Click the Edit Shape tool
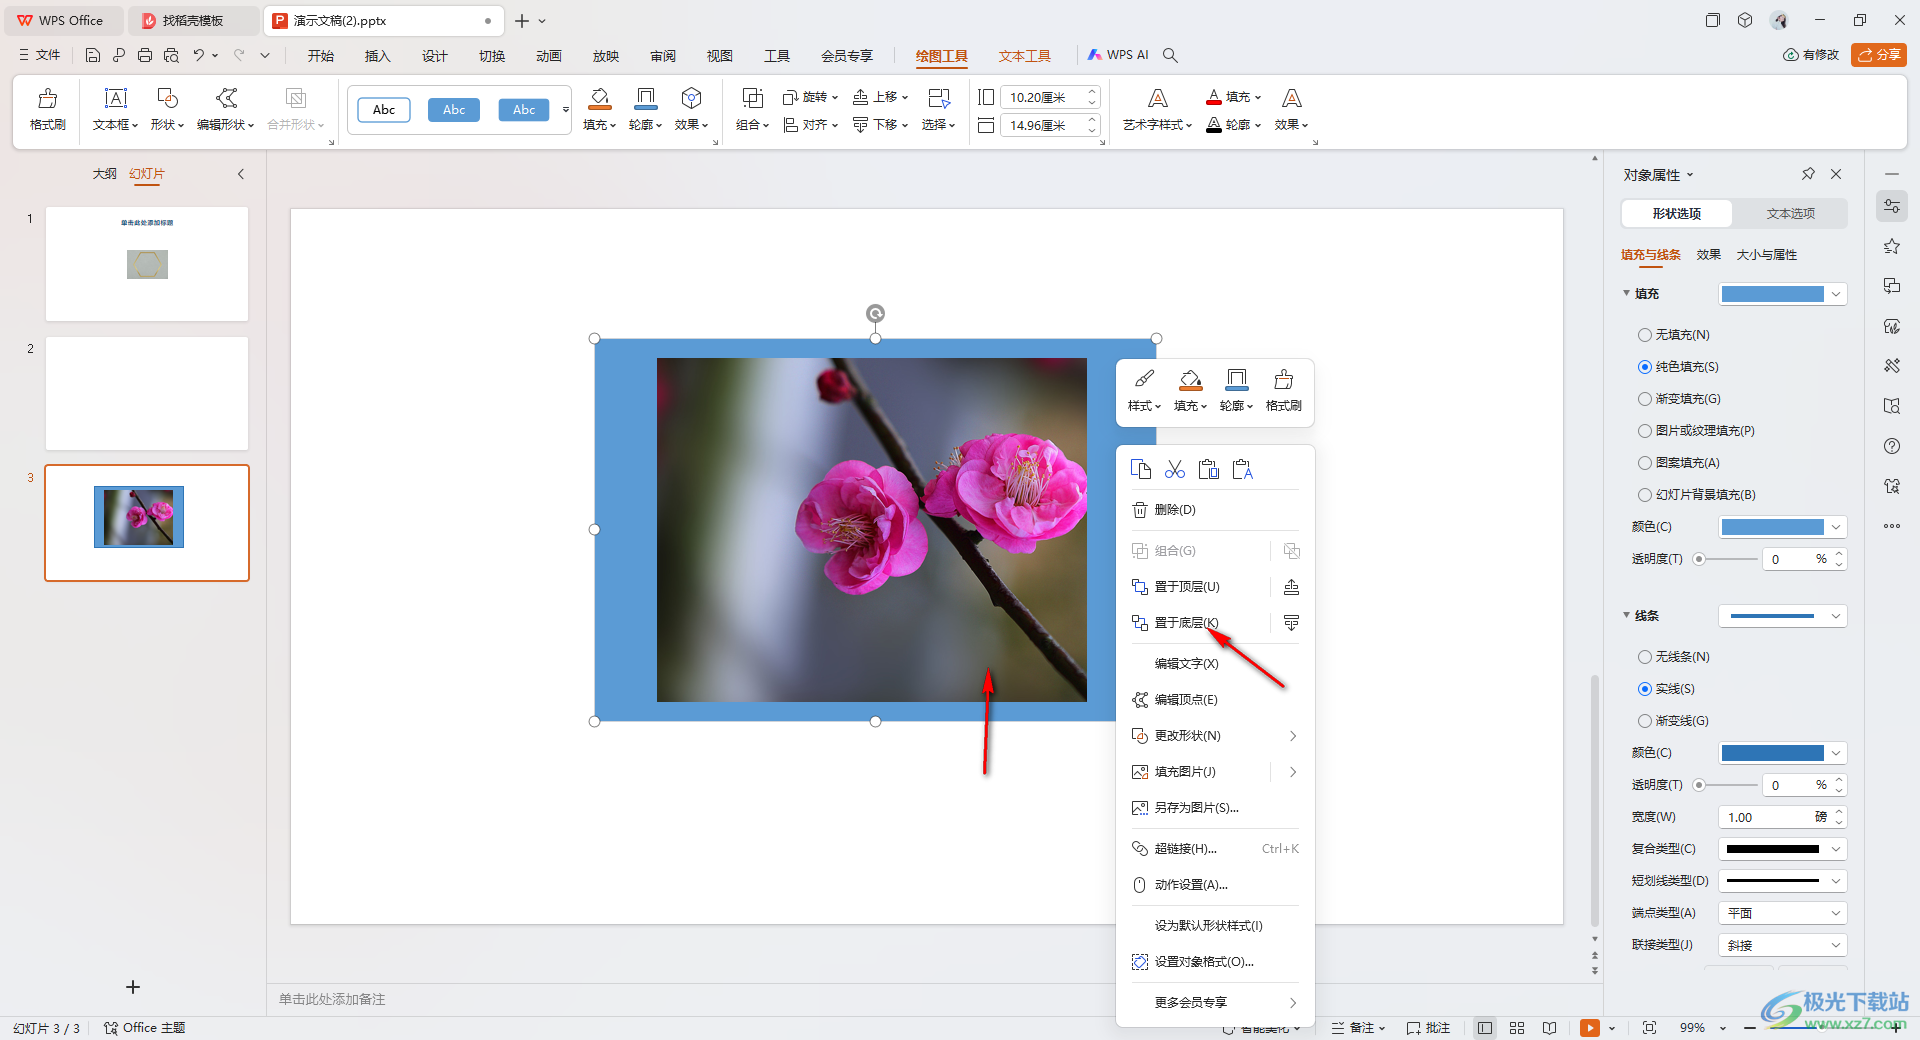The height and width of the screenshot is (1040, 1920). point(226,109)
